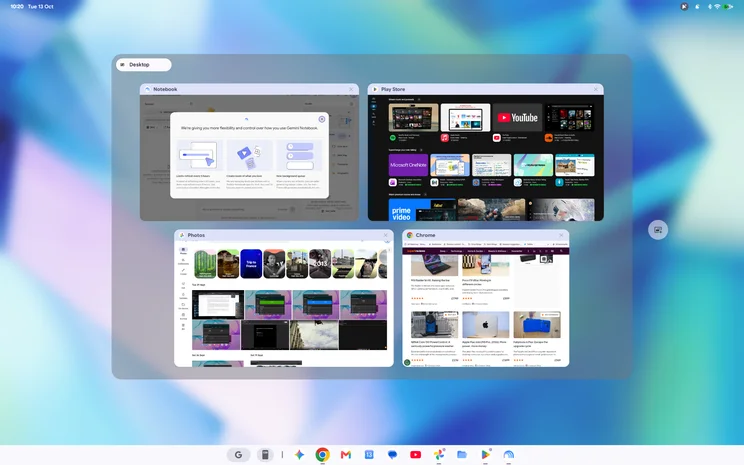Select the Desktop chip label

(144, 65)
